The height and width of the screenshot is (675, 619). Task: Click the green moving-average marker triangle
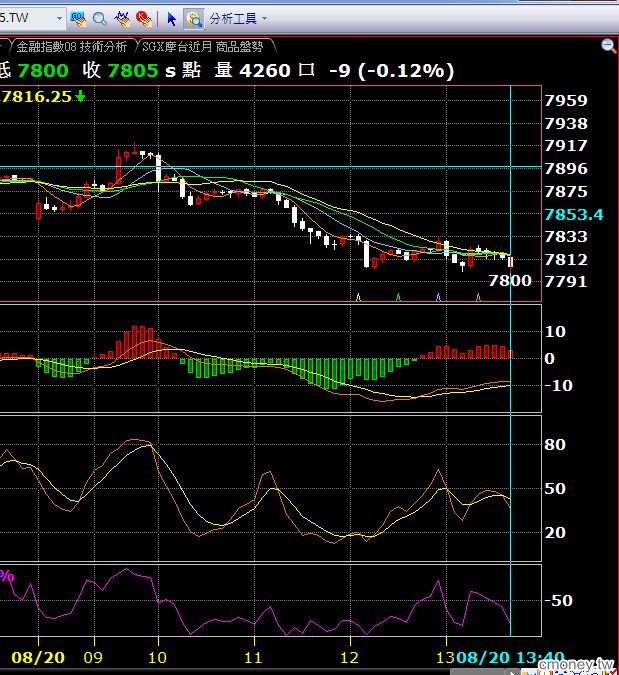point(398,297)
